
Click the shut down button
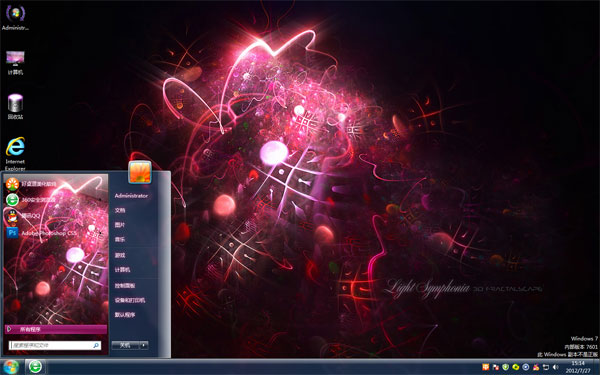coord(126,345)
